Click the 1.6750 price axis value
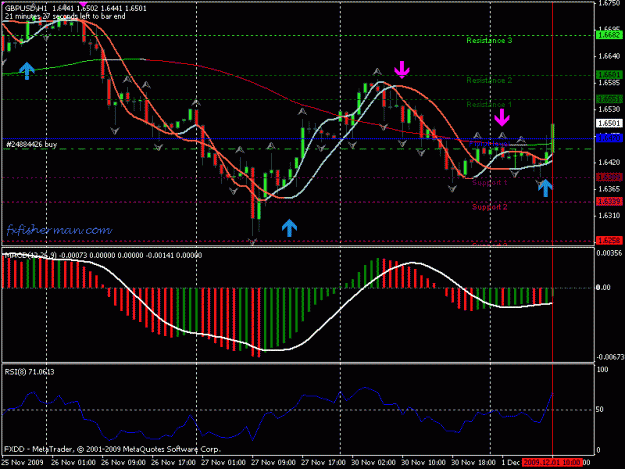 point(609,4)
